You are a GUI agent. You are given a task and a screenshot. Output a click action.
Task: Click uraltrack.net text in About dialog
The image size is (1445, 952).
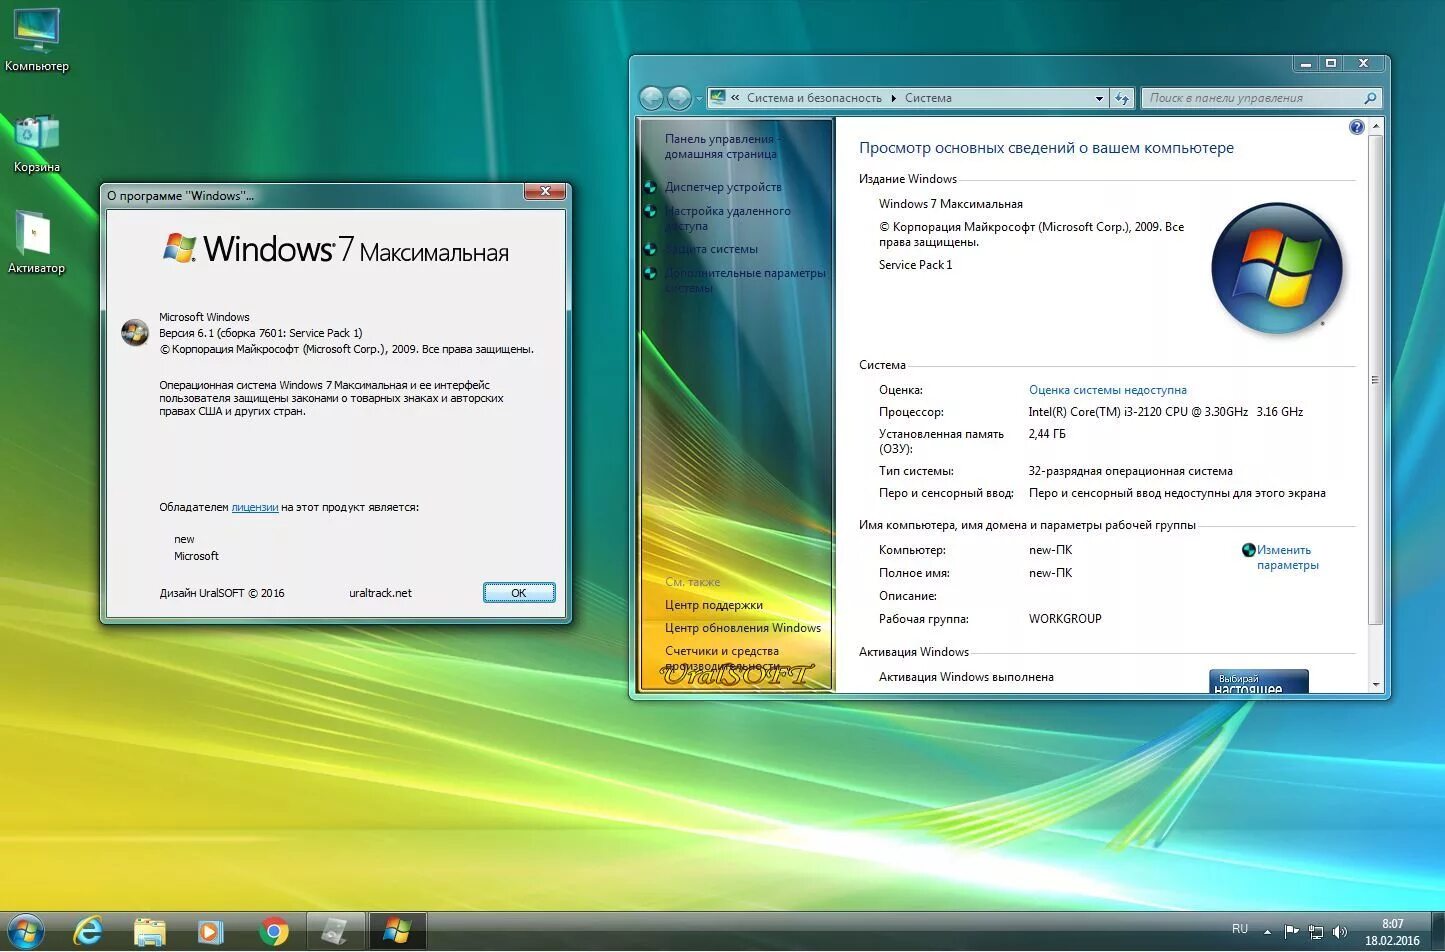click(x=380, y=593)
